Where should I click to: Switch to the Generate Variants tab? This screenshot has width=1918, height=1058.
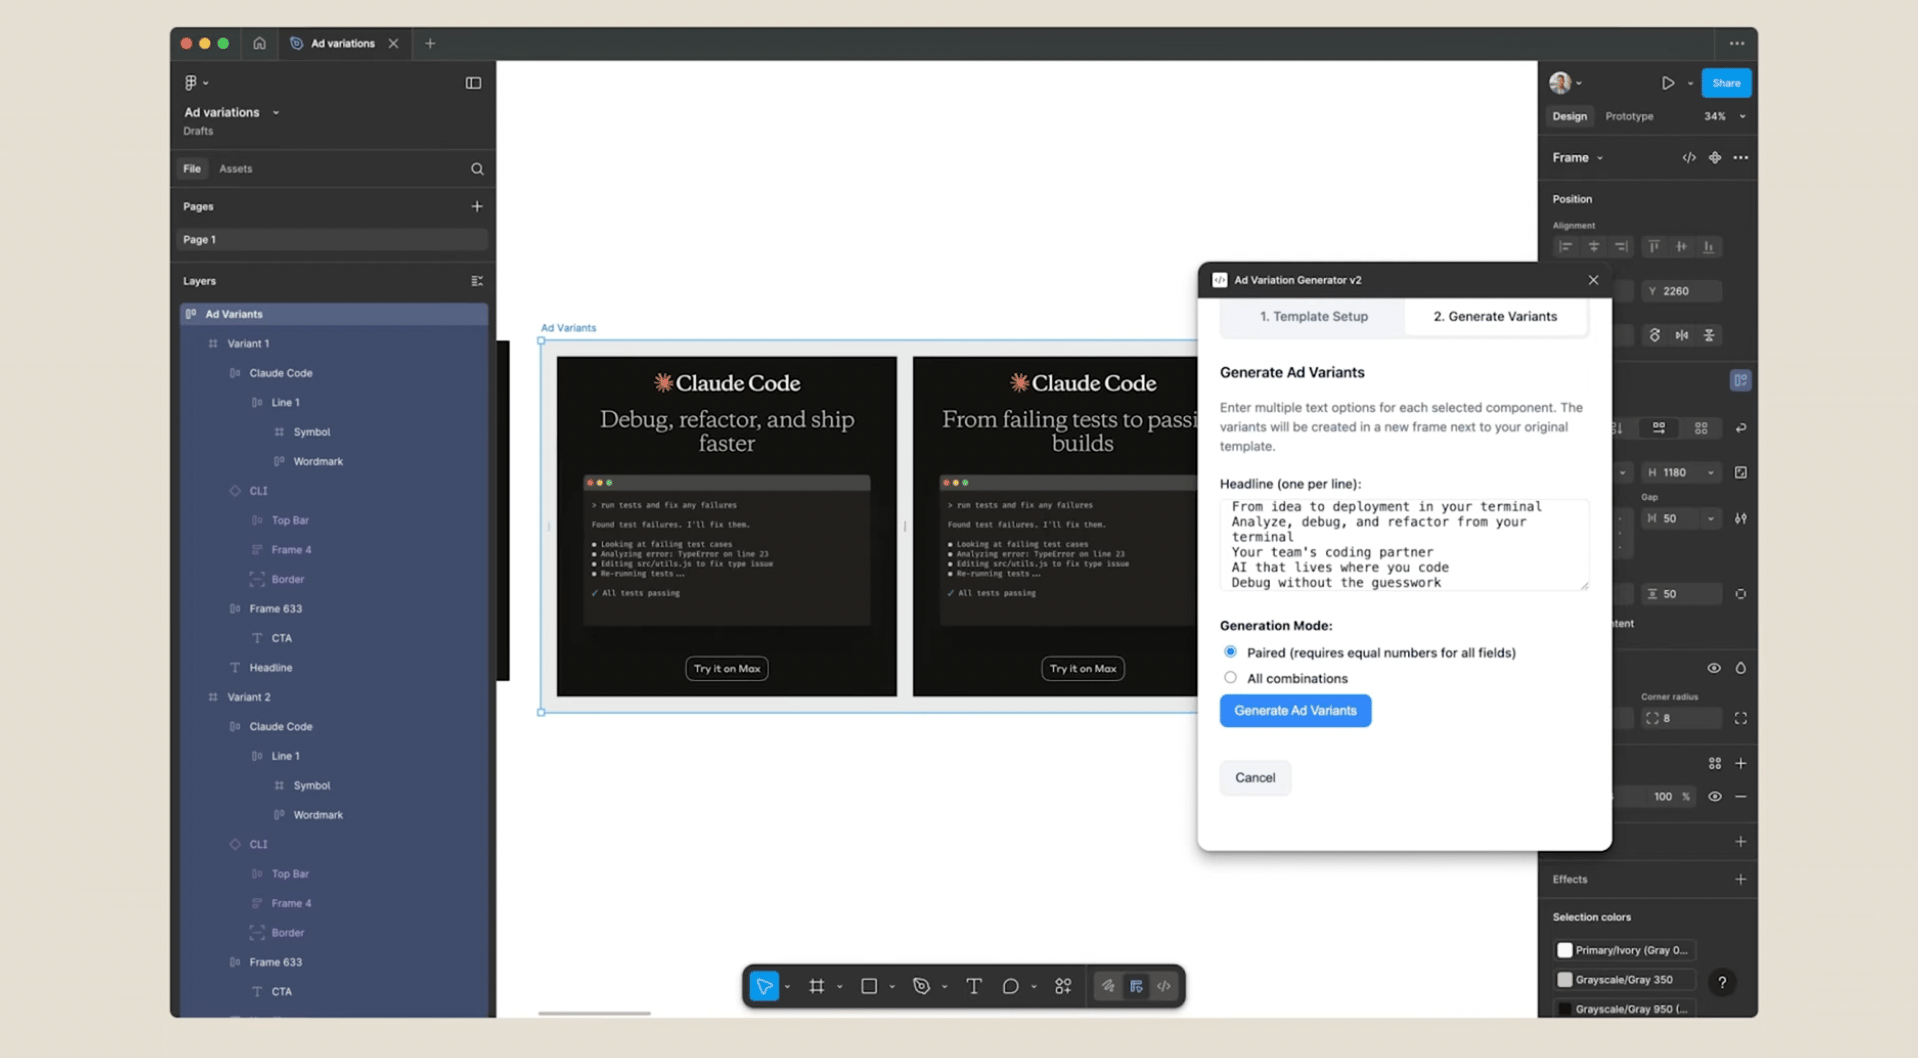click(1495, 316)
